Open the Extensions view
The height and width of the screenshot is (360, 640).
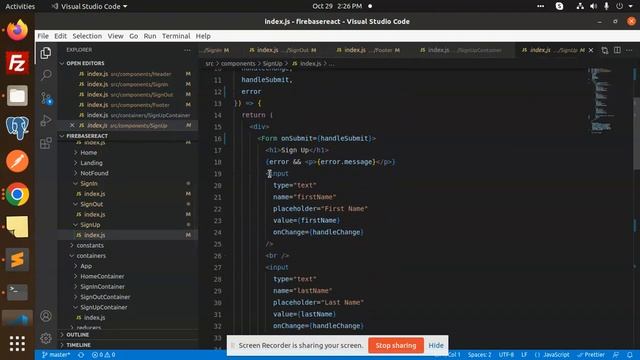[x=46, y=143]
